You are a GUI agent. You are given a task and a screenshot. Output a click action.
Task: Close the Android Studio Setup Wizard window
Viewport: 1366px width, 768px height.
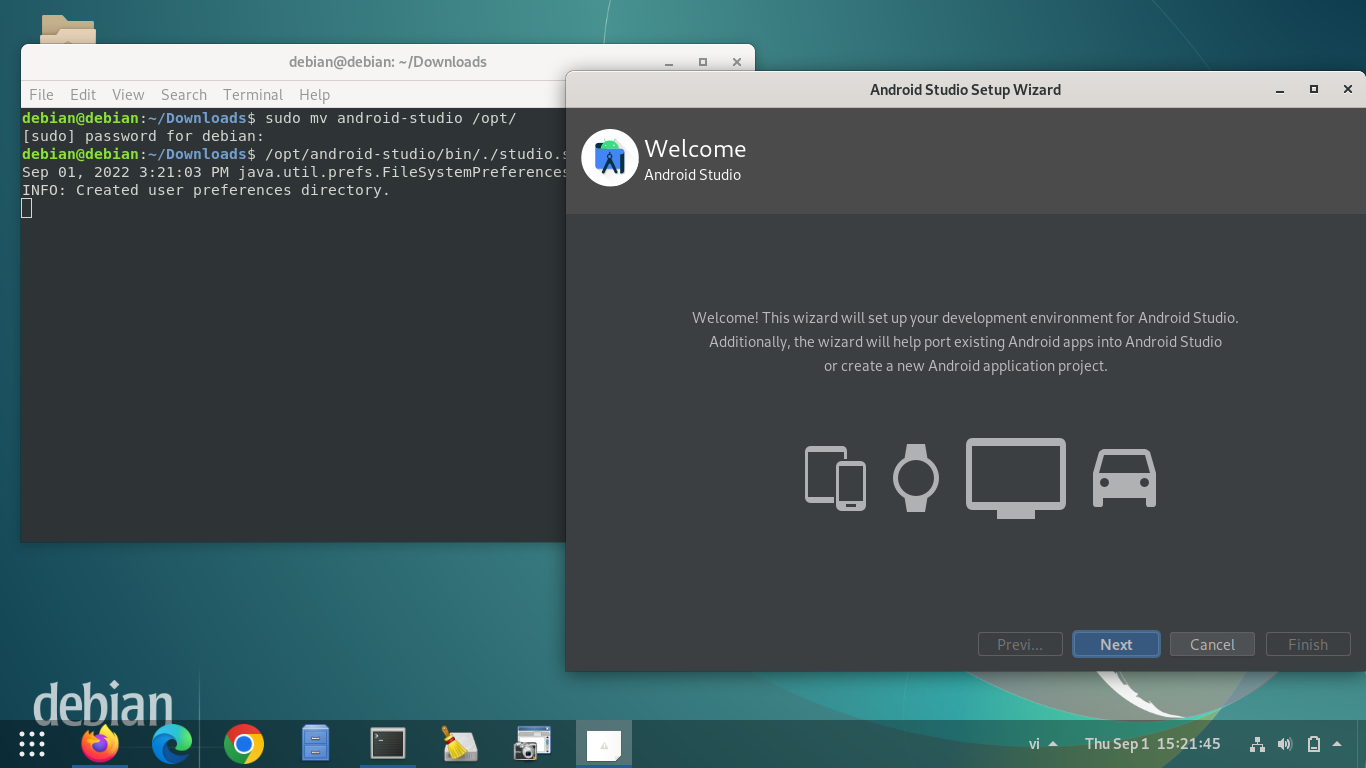pyautogui.click(x=1348, y=90)
